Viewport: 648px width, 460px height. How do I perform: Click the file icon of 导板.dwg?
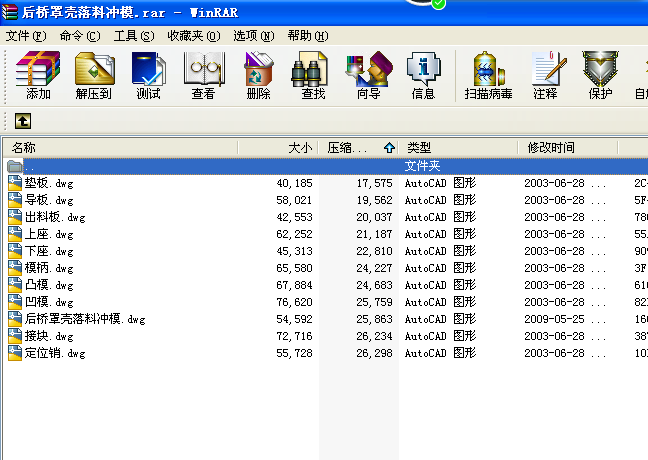coord(15,200)
